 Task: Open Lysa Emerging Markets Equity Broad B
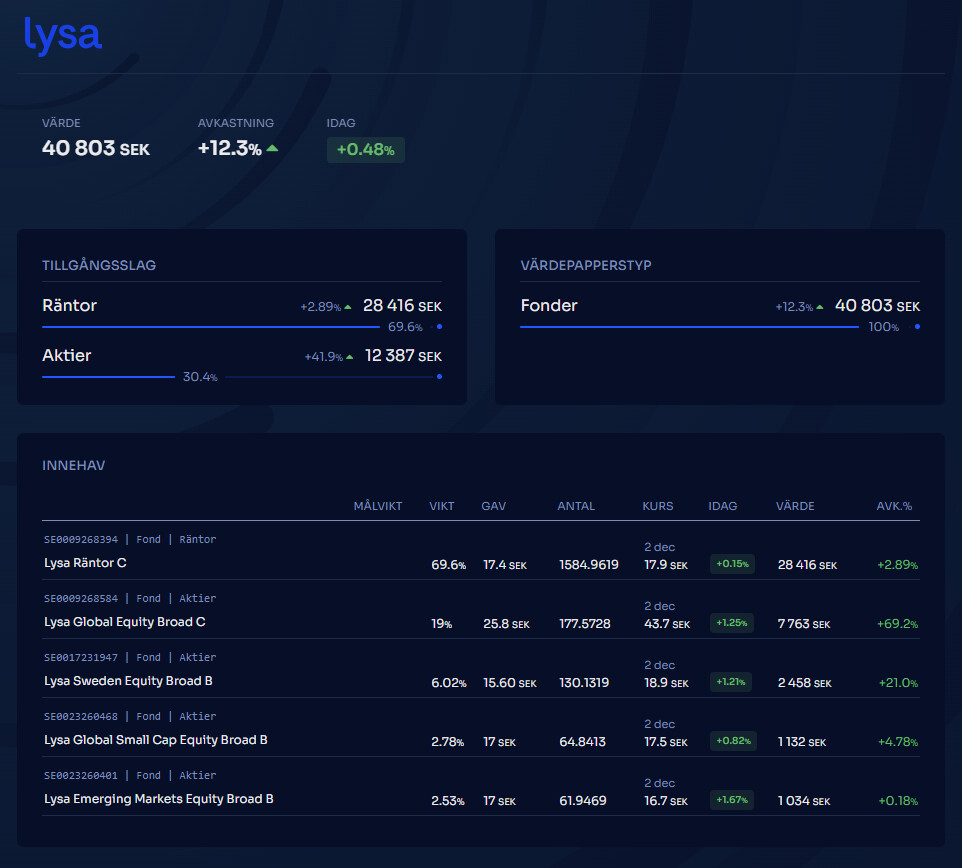(158, 799)
